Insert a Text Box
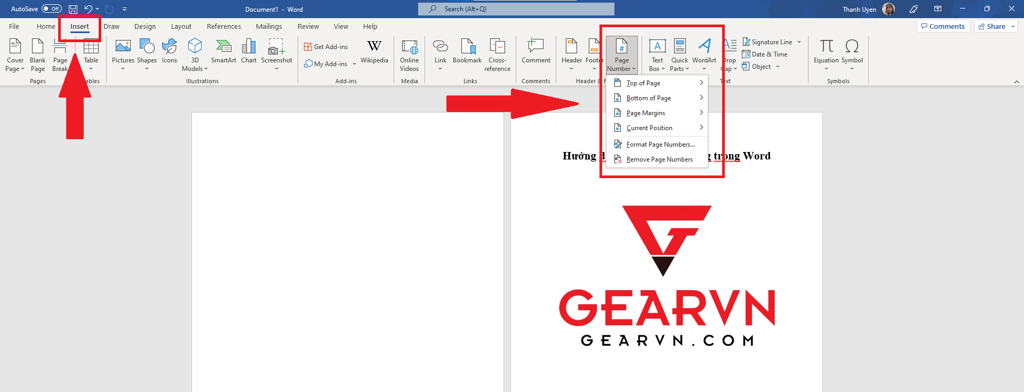This screenshot has width=1024, height=392. click(x=657, y=55)
